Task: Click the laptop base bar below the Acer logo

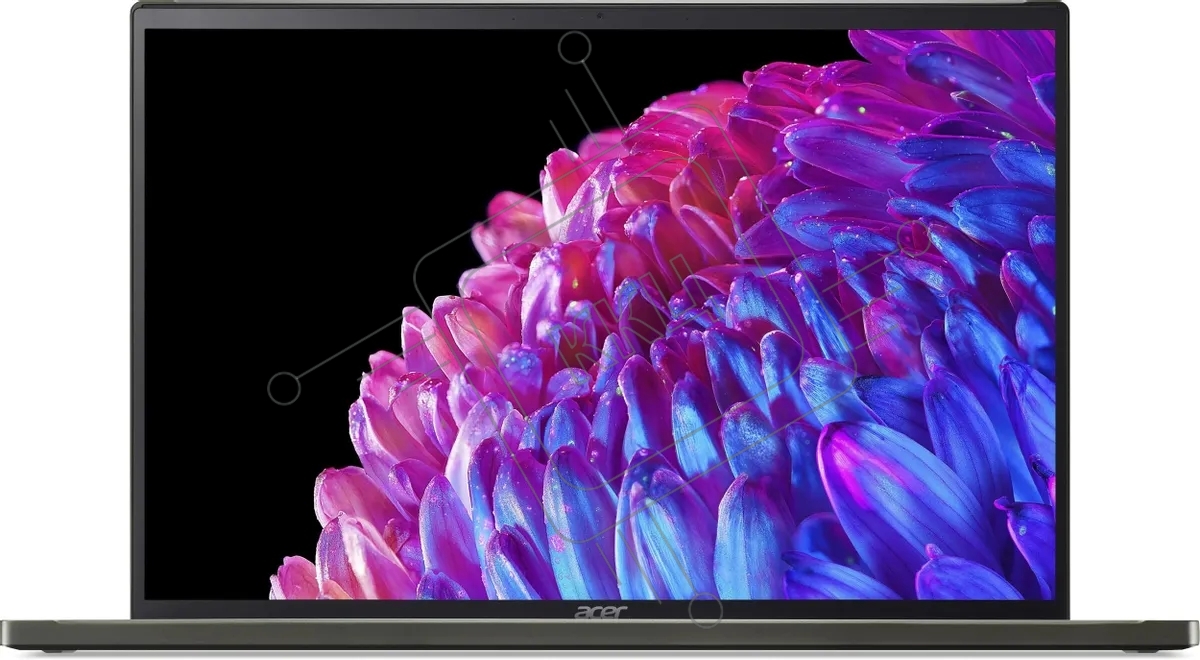Action: (600, 634)
